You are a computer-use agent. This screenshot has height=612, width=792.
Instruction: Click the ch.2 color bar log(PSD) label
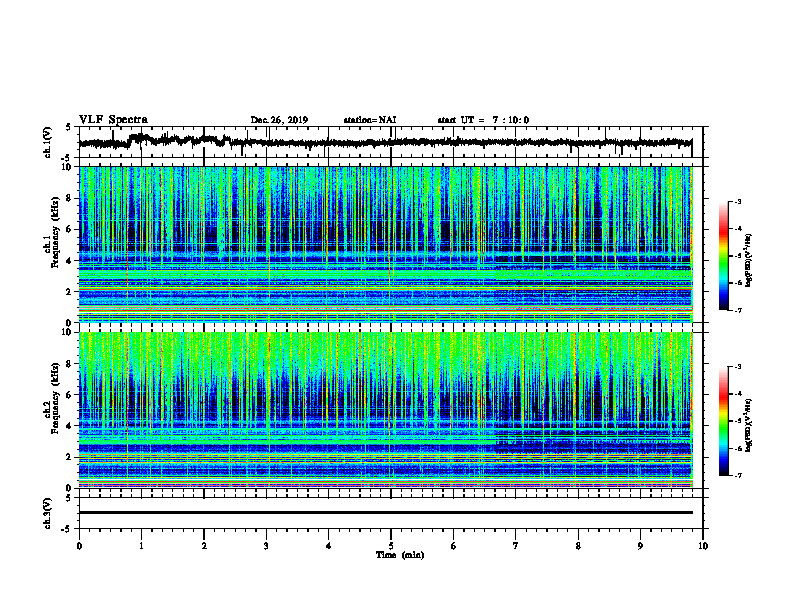tap(749, 425)
